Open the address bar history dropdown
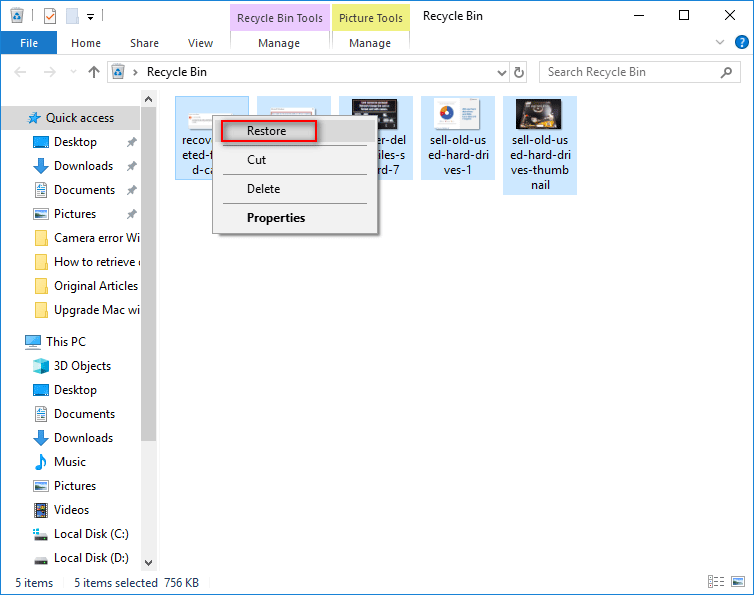Screen dimensions: 754x595 [x=502, y=73]
